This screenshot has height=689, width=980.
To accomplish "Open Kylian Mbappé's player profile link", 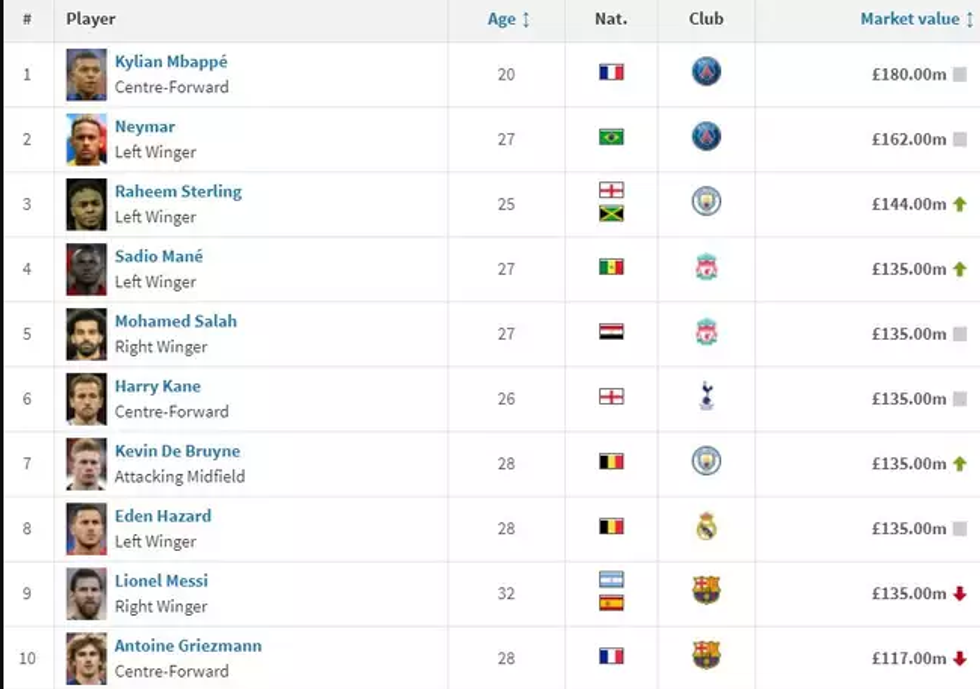I will pyautogui.click(x=171, y=62).
